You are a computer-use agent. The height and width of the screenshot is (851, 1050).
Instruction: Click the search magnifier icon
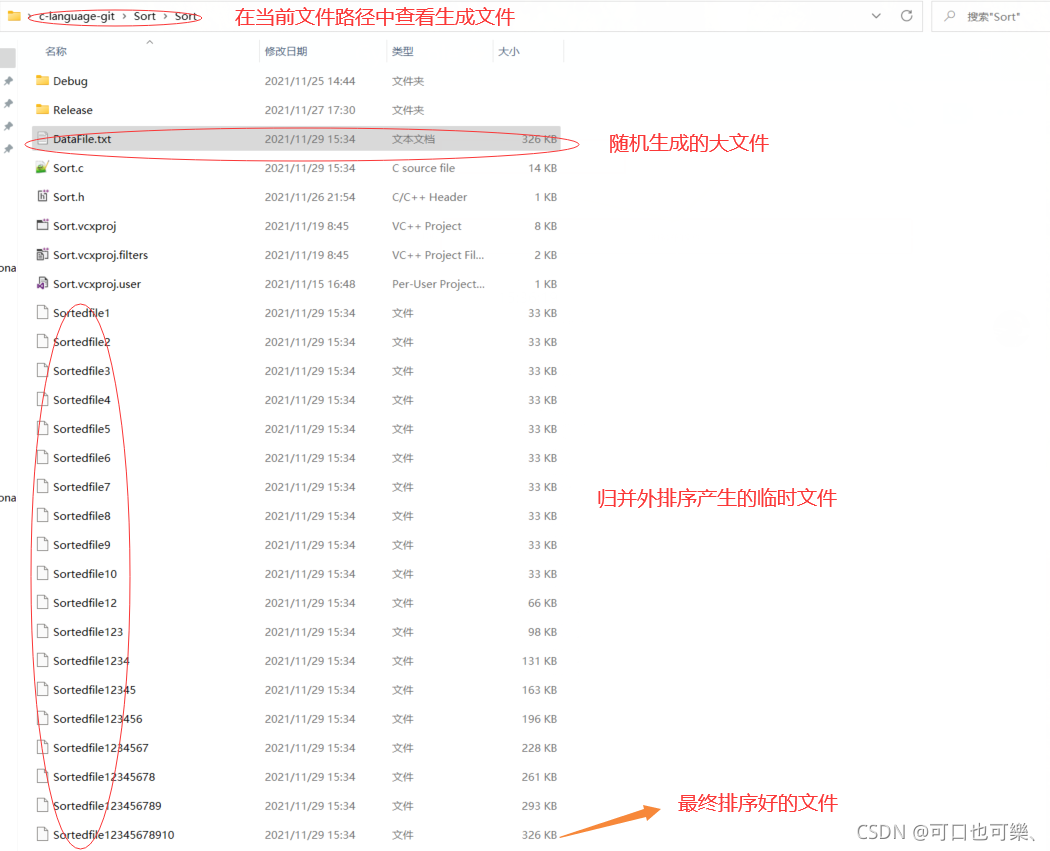[950, 16]
